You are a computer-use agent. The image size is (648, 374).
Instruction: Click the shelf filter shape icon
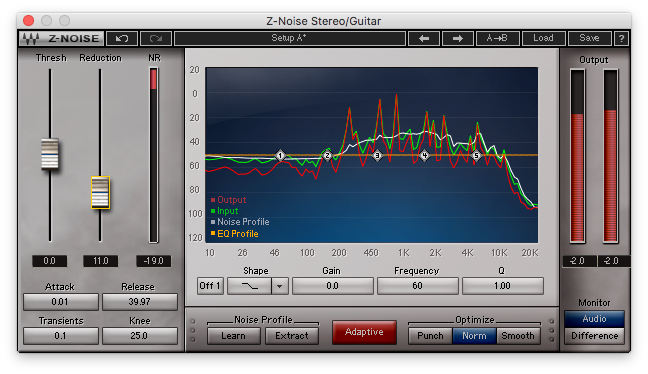pyautogui.click(x=250, y=286)
